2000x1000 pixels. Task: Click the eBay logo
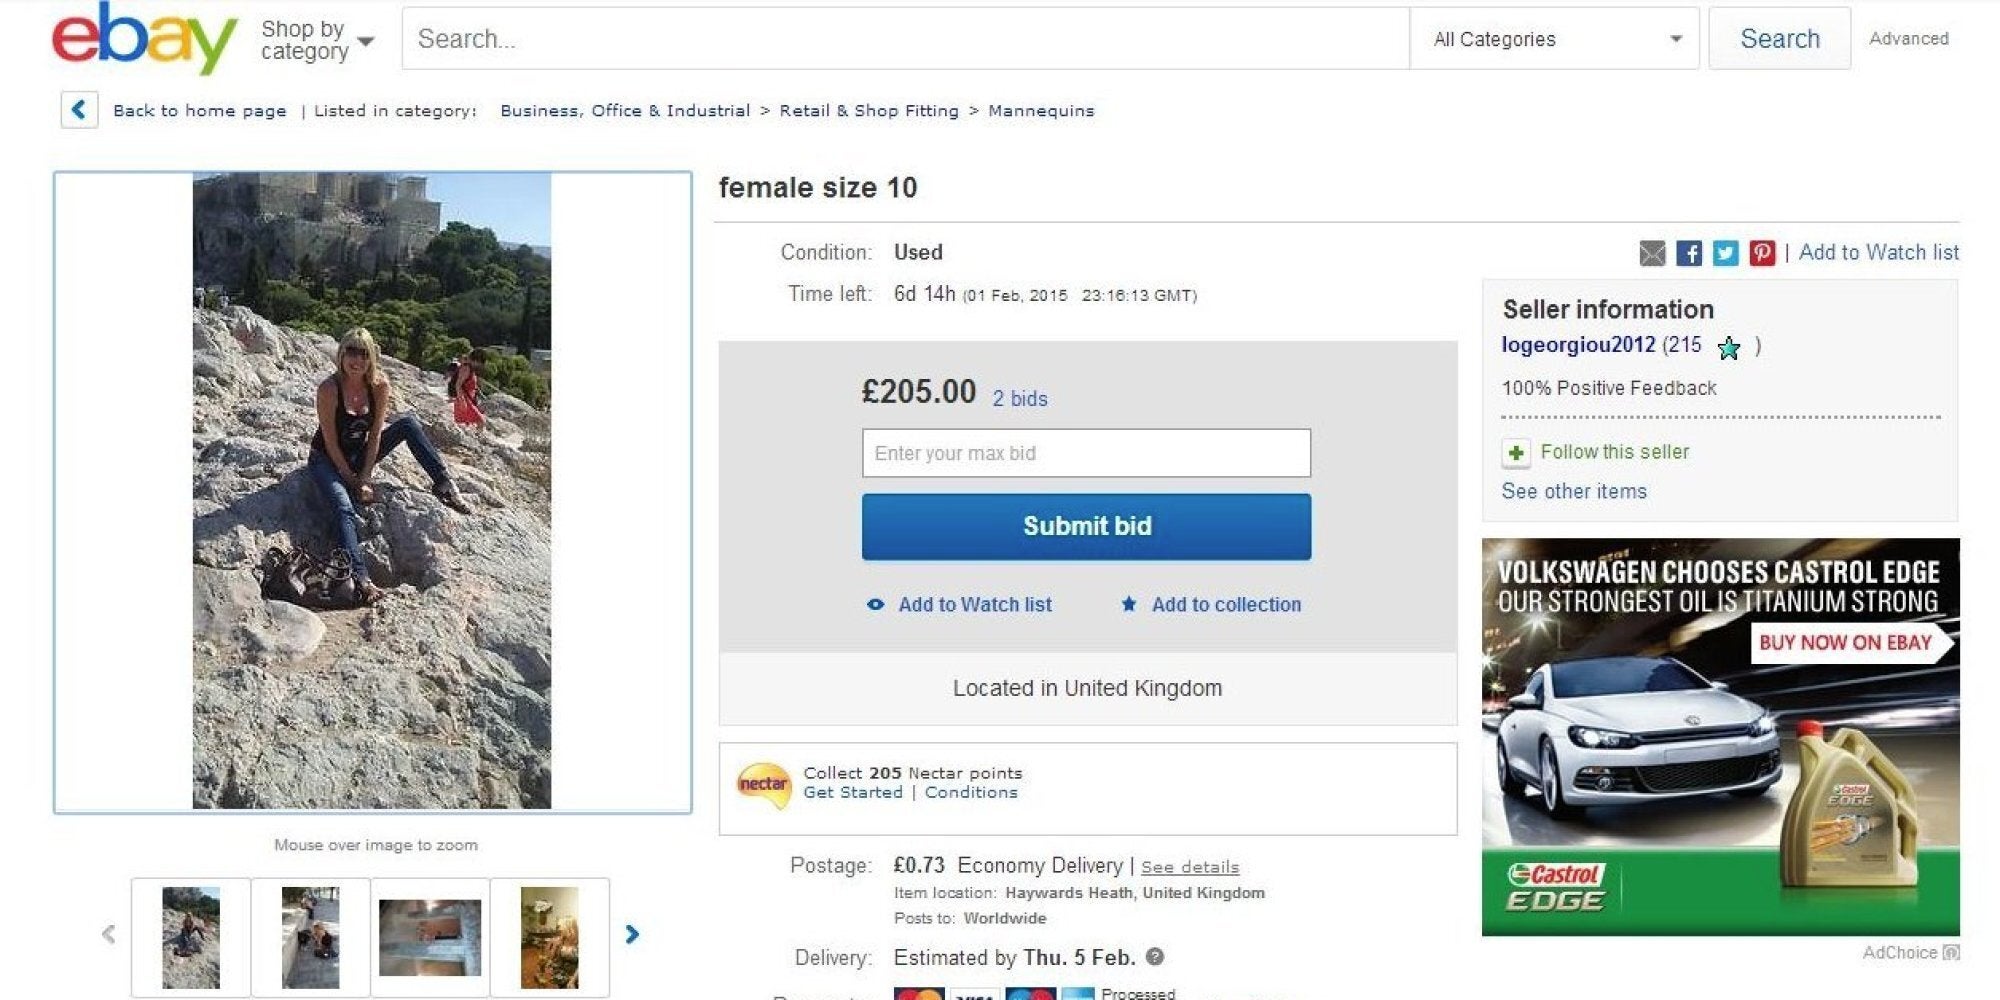pos(144,38)
